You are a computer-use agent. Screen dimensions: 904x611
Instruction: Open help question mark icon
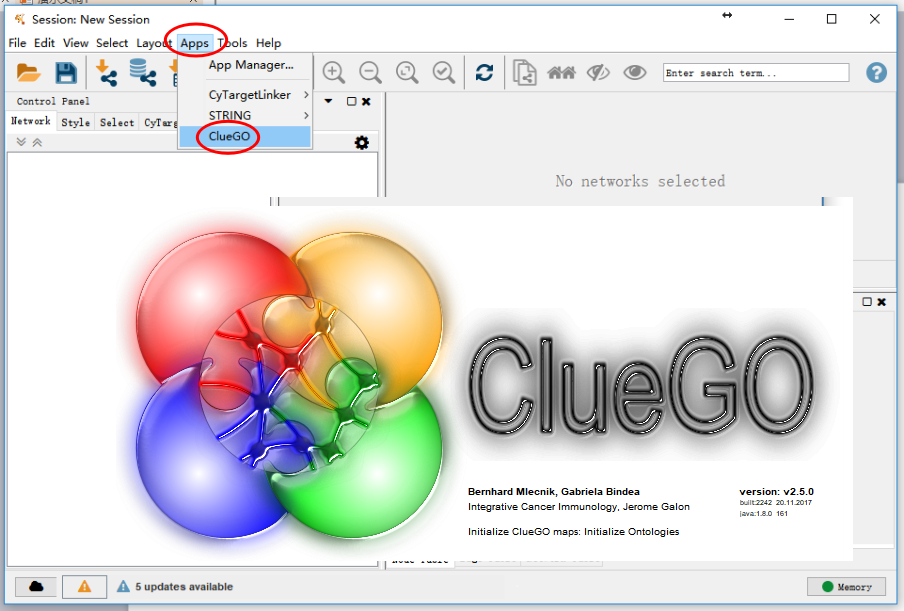click(x=876, y=73)
